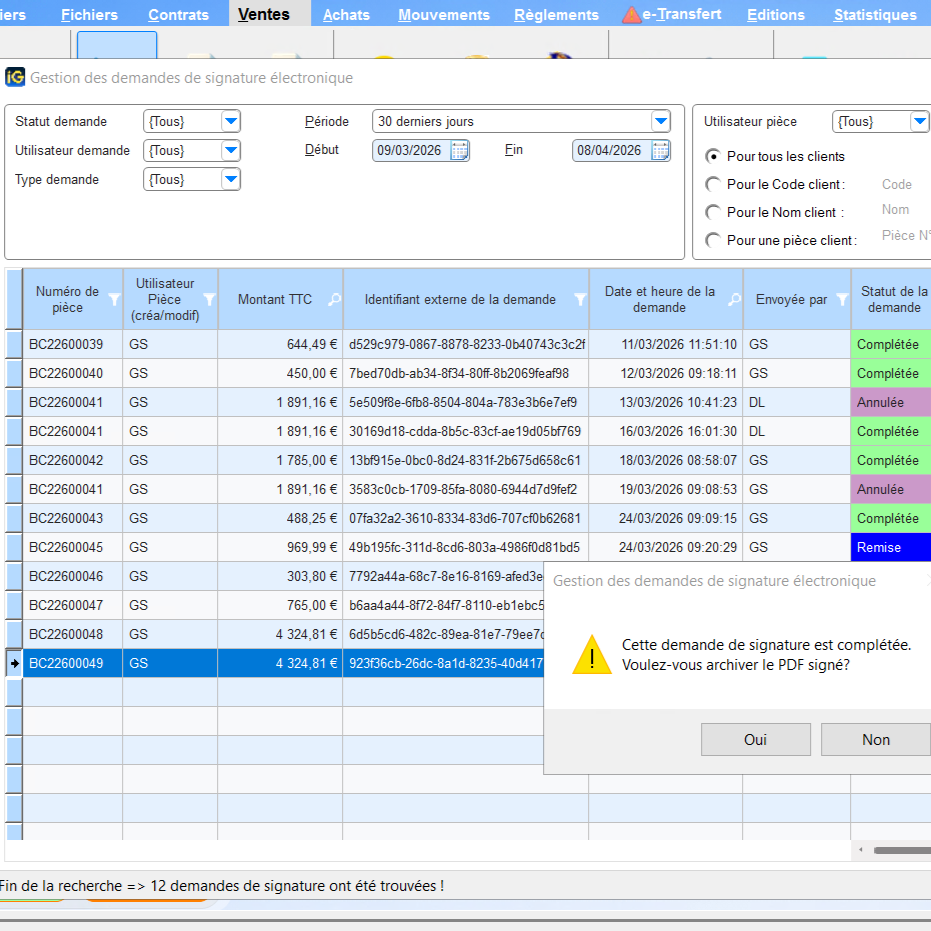Image resolution: width=931 pixels, height=931 pixels.
Task: Select the Pour le Nom client option
Action: pyautogui.click(x=713, y=212)
